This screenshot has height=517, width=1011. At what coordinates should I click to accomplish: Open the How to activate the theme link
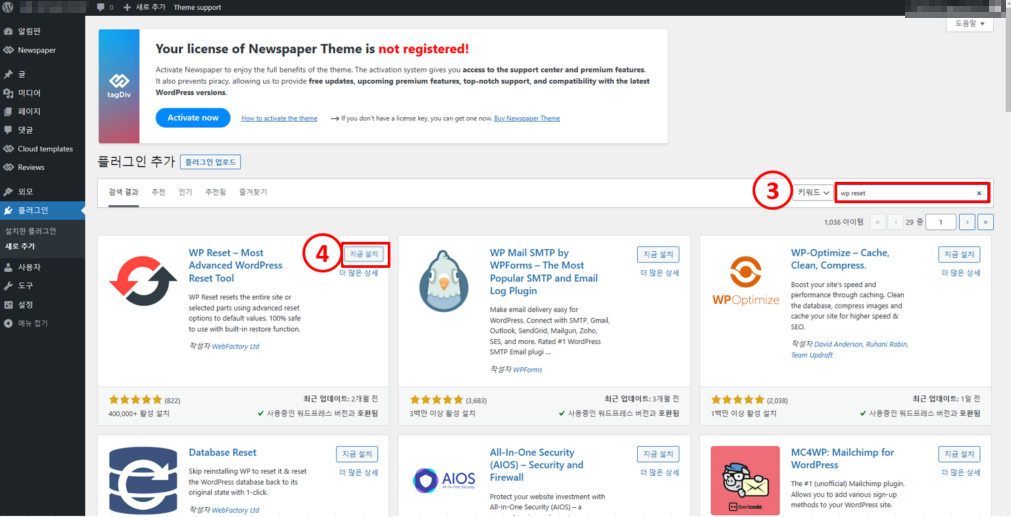coord(279,119)
